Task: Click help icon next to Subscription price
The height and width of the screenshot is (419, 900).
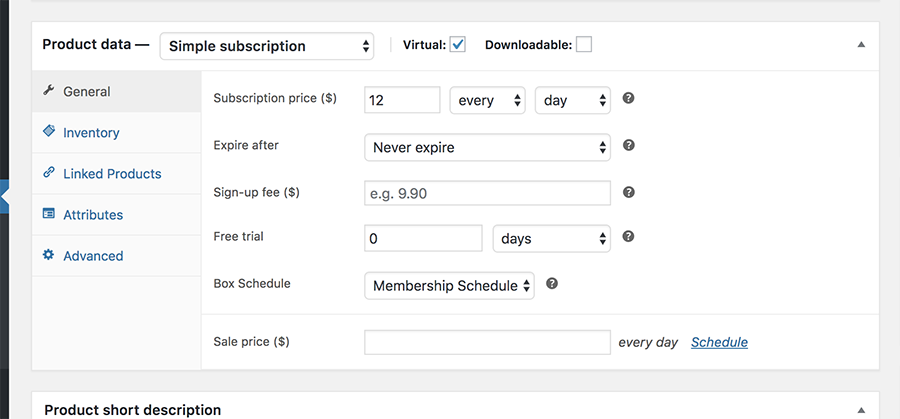Action: click(629, 98)
